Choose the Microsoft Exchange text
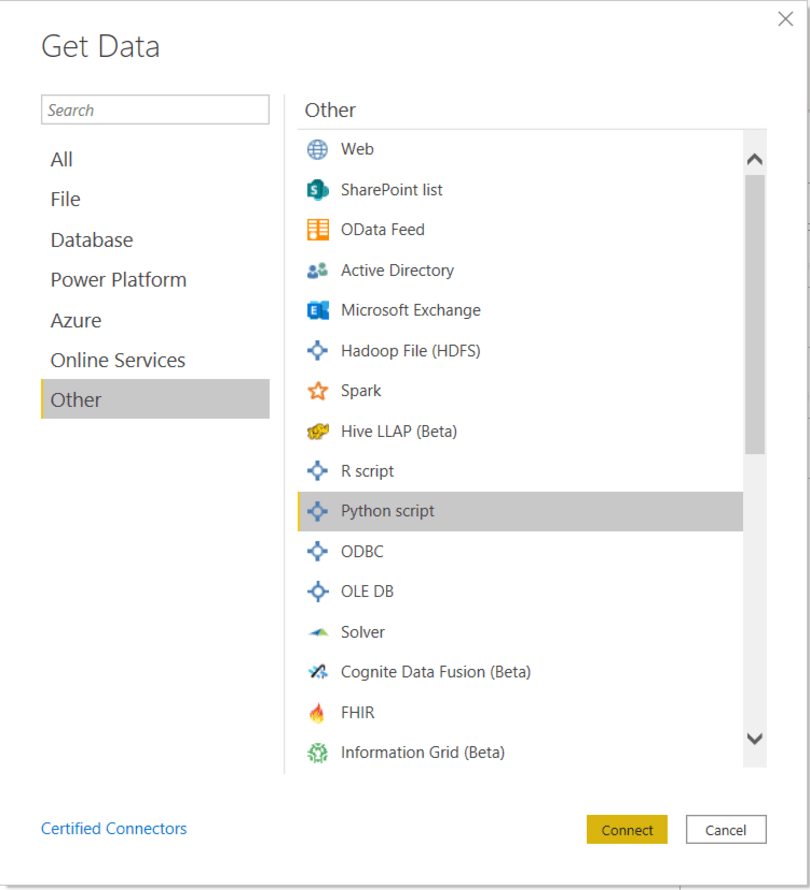810x890 pixels. click(410, 310)
